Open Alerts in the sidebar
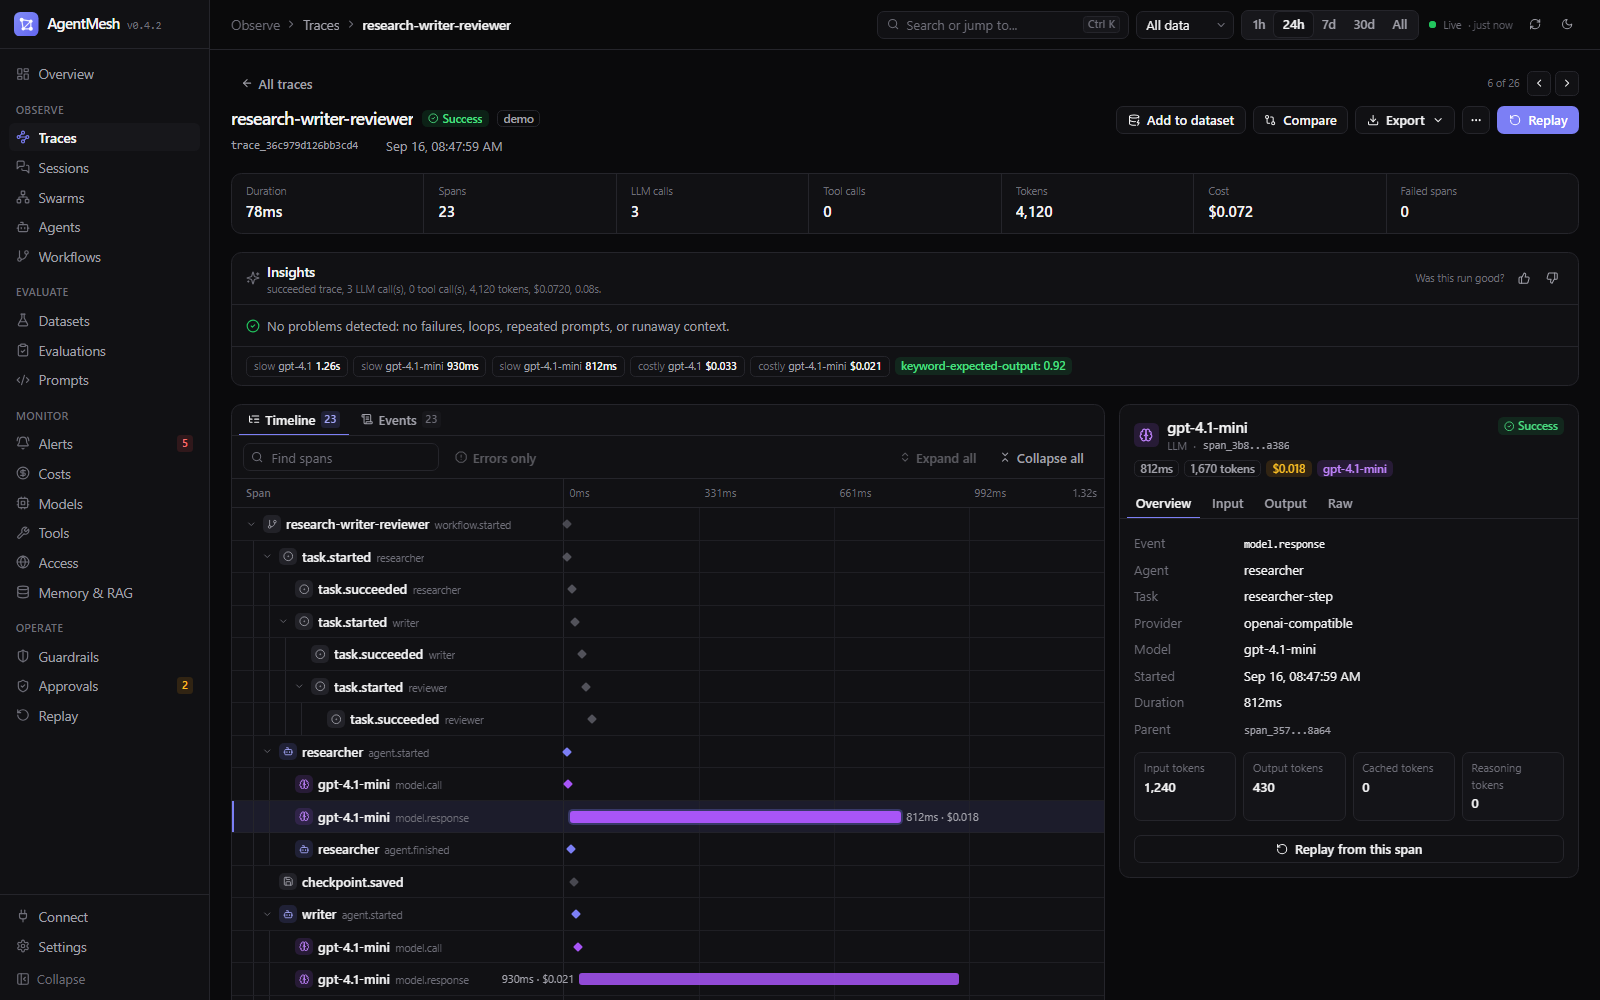Screen dimensions: 1600x1000 [x=105, y=444]
